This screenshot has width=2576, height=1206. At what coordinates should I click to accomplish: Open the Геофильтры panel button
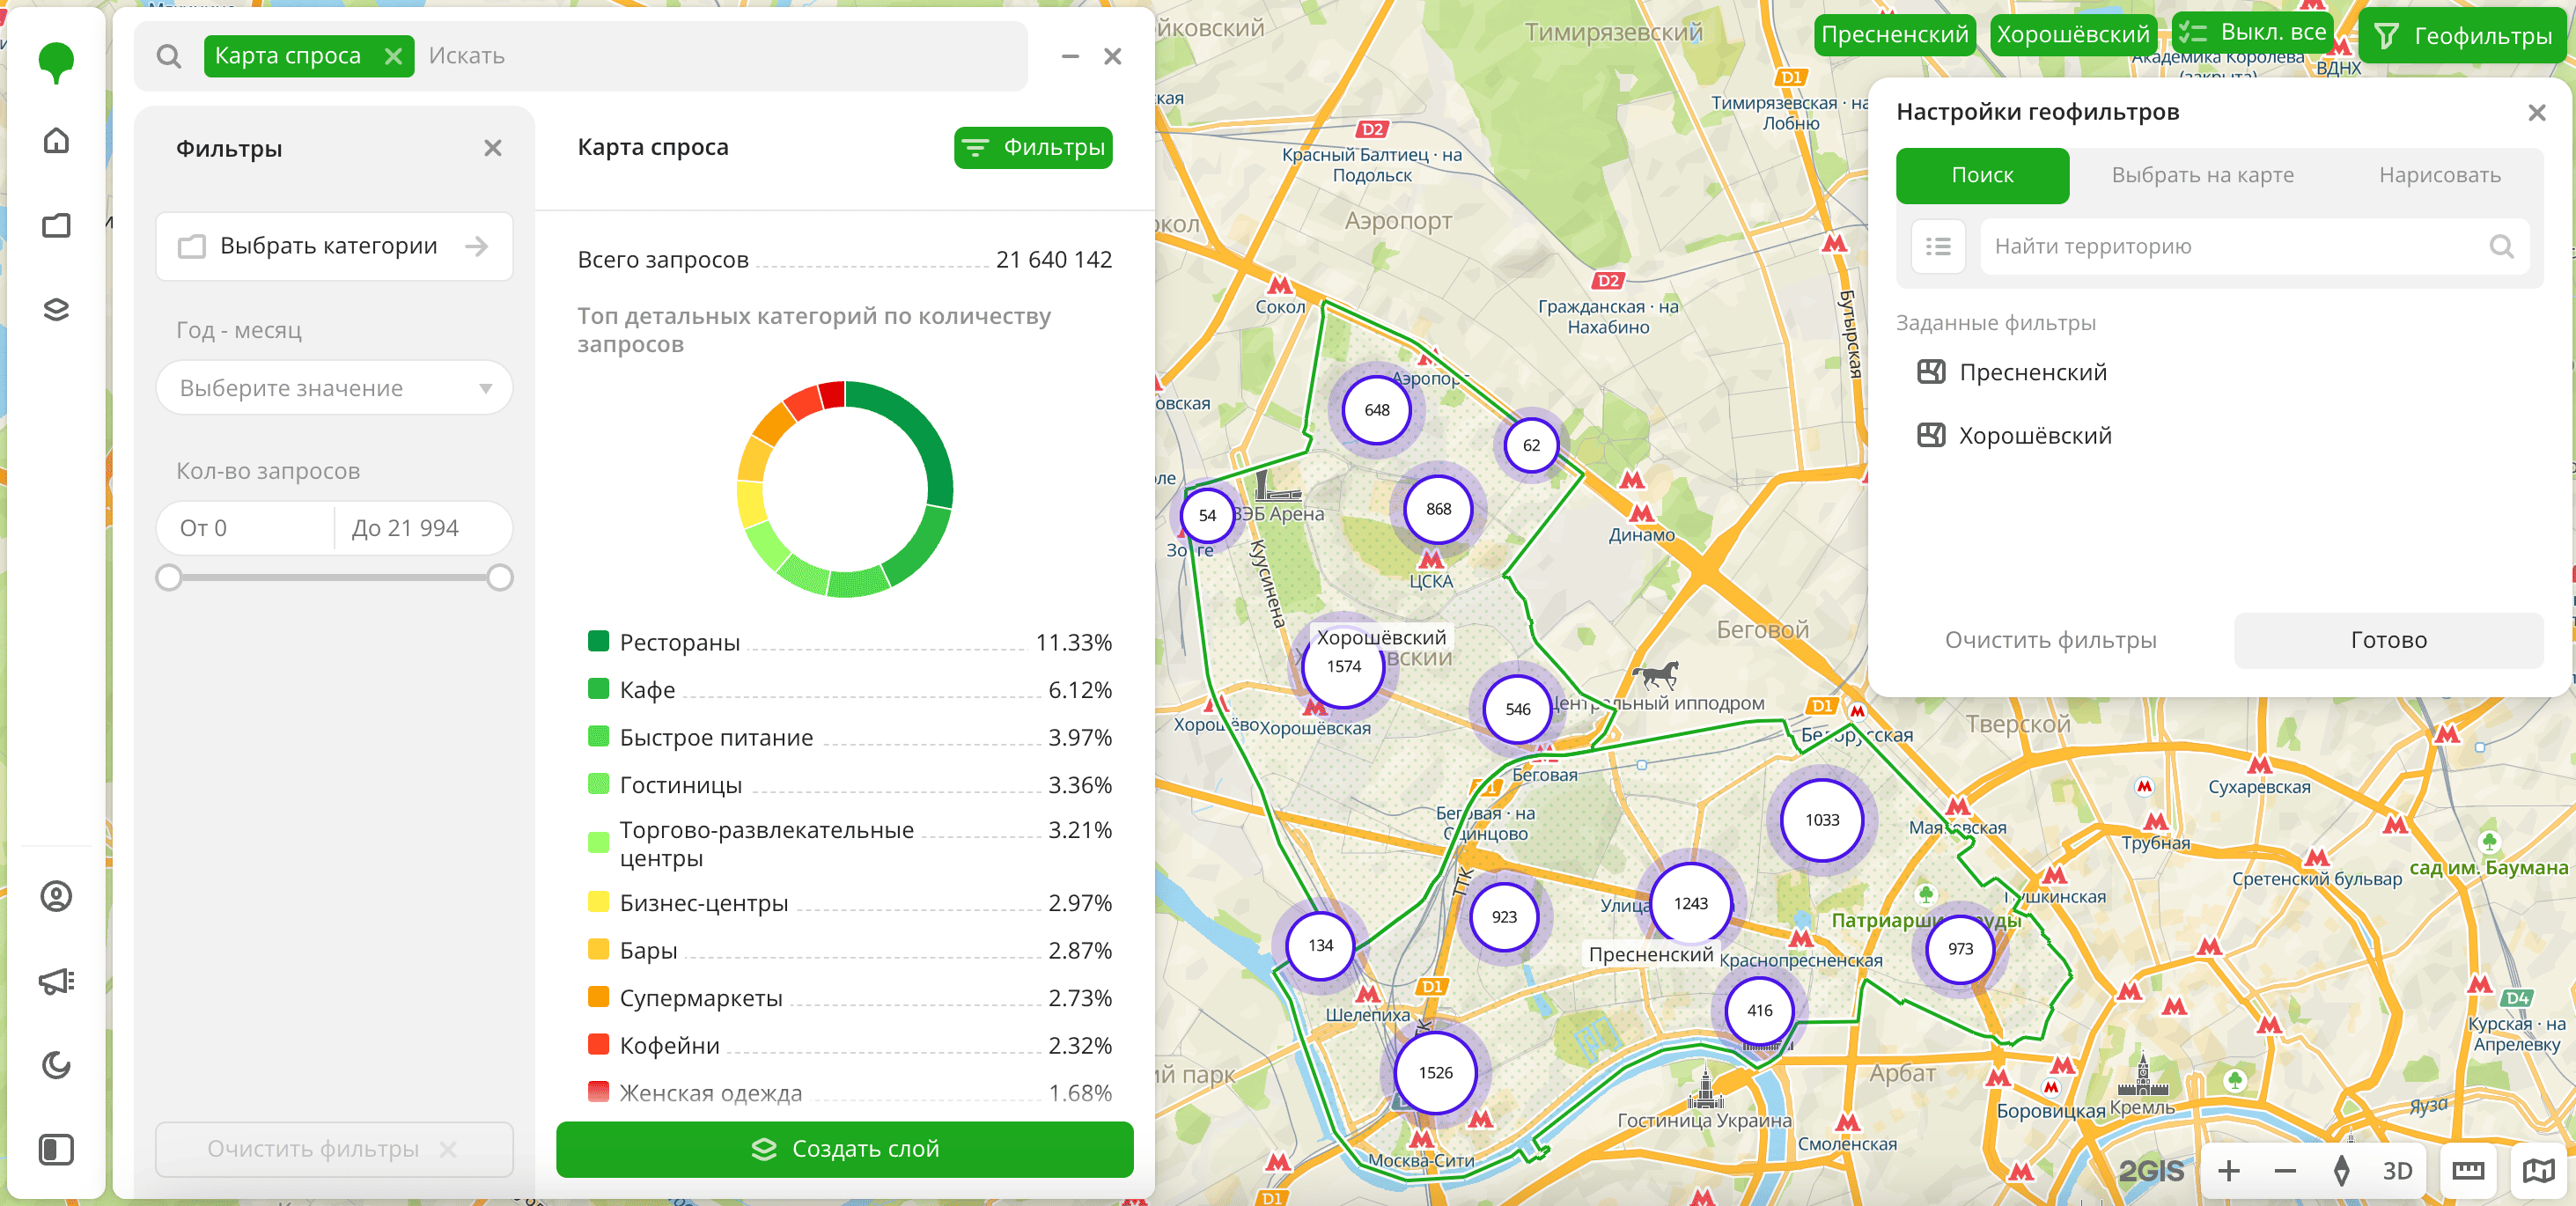pyautogui.click(x=2462, y=36)
